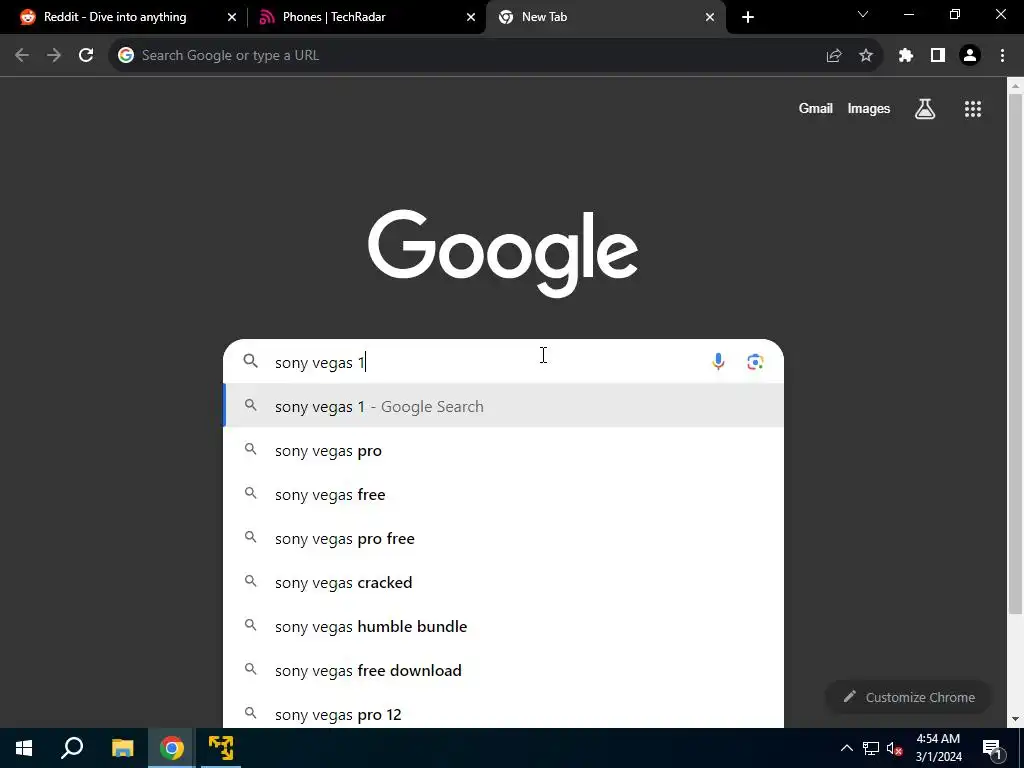Bookmark this tab with star icon
The image size is (1024, 768).
[x=866, y=56]
